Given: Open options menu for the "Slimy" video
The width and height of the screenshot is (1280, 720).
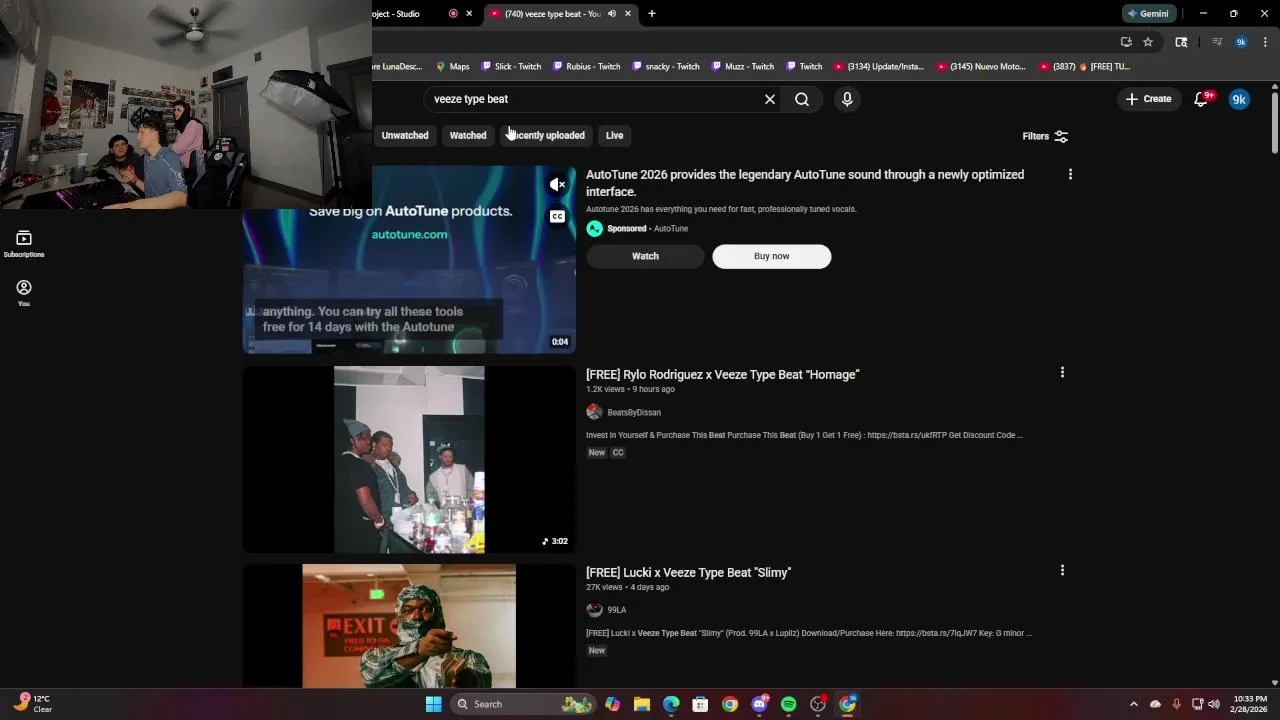Looking at the screenshot, I should point(1062,571).
